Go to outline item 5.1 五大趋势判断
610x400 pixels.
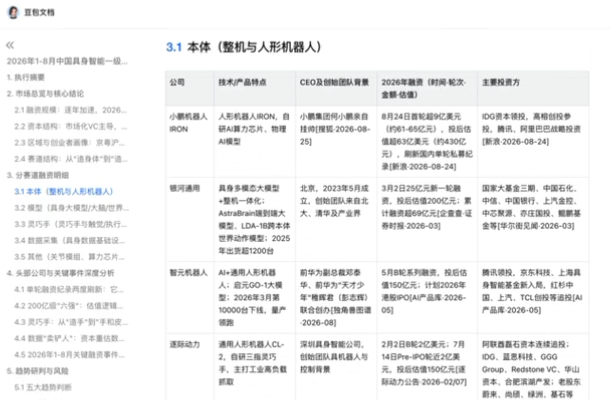(x=43, y=387)
